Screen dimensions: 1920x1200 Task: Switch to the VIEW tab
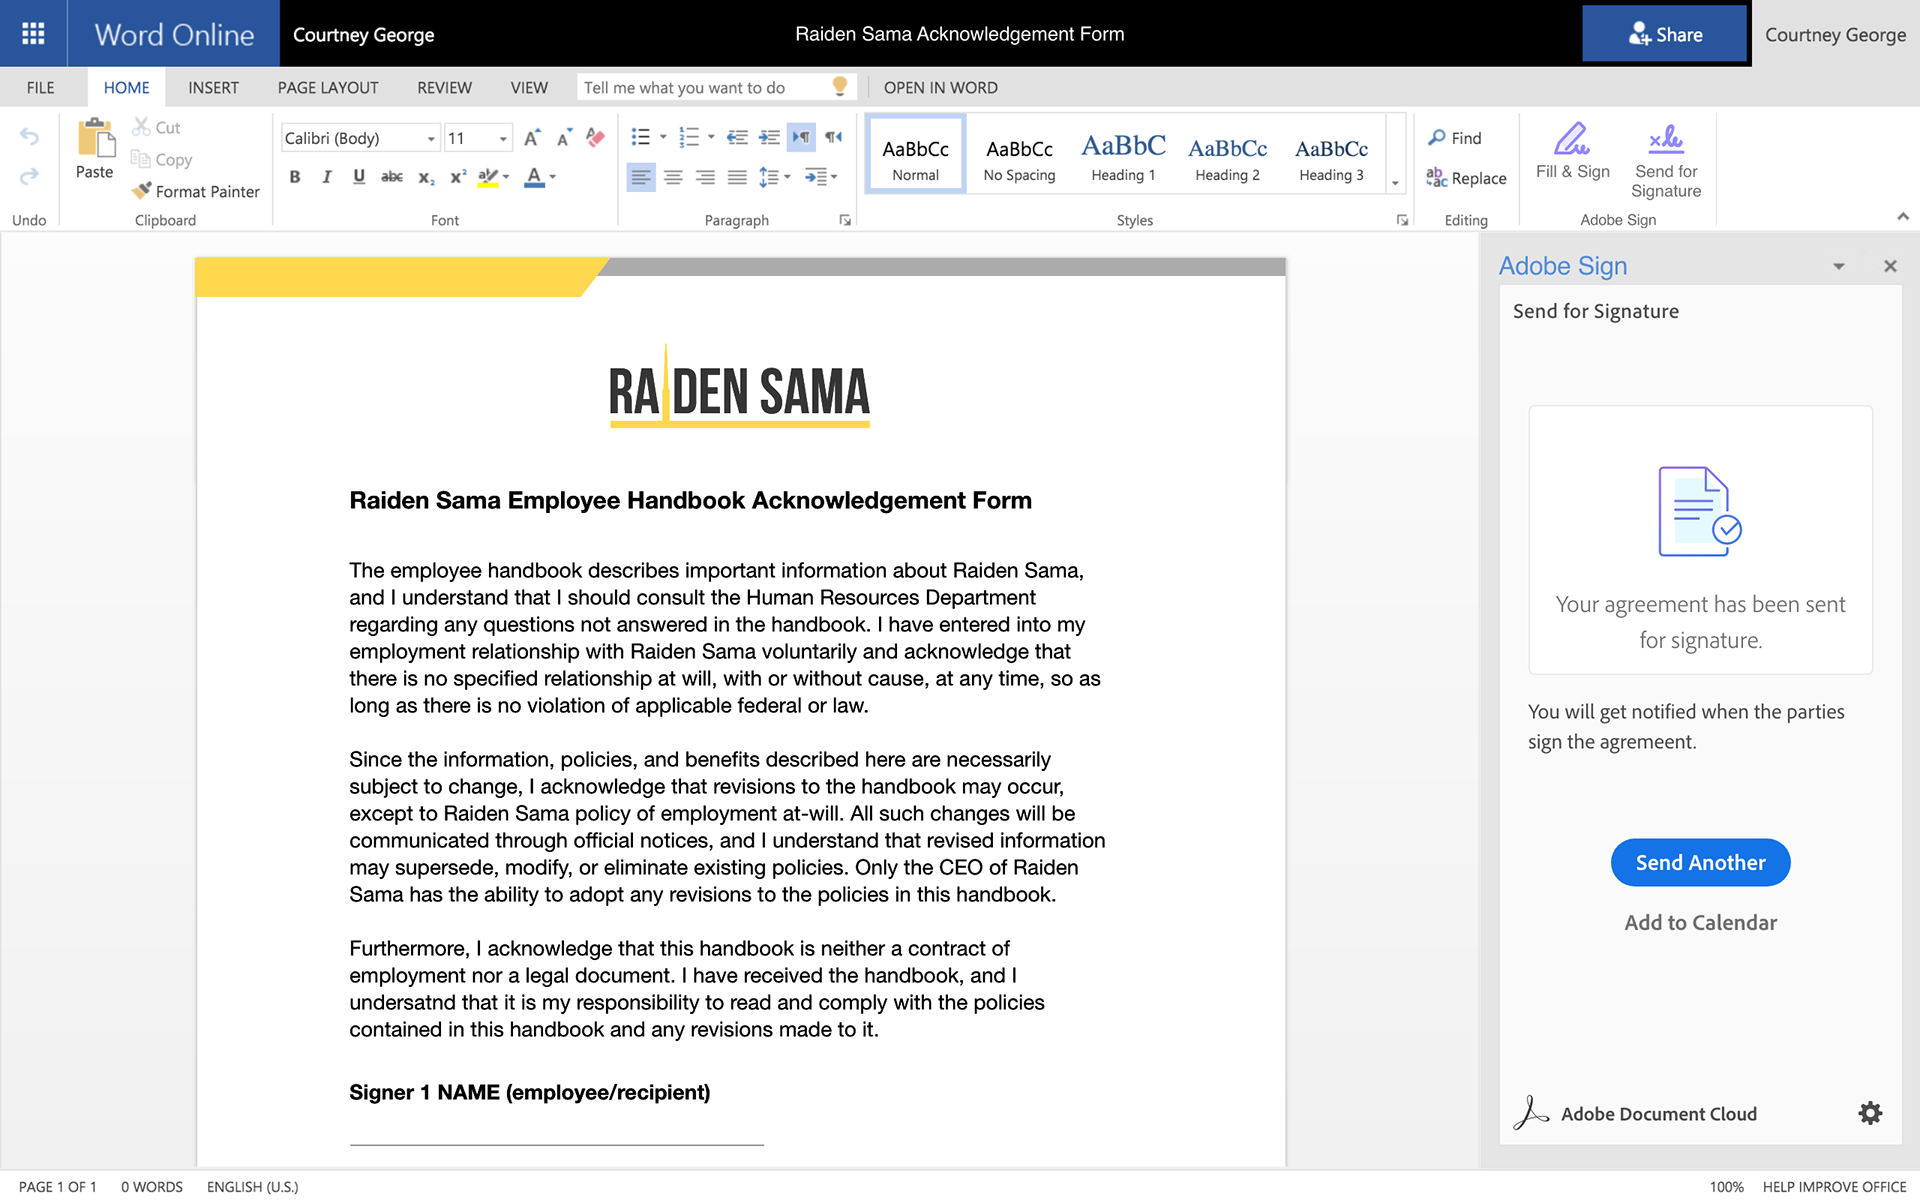[529, 87]
